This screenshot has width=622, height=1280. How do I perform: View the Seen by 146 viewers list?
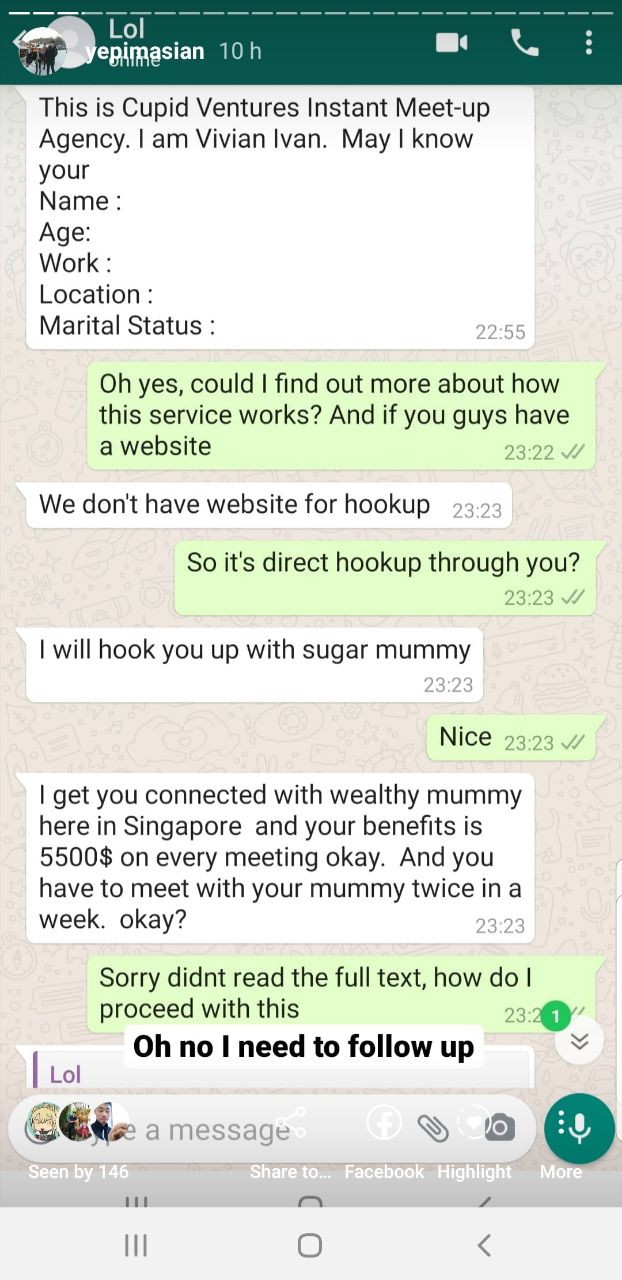78,1172
